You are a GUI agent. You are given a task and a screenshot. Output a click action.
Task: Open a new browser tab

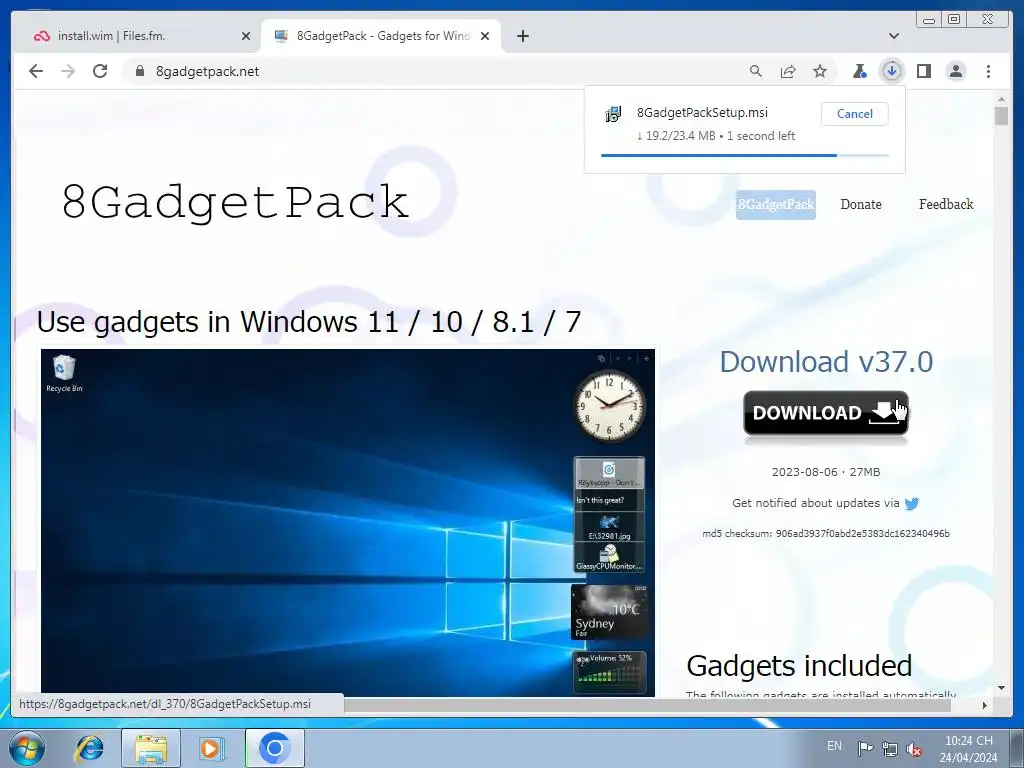pyautogui.click(x=522, y=36)
